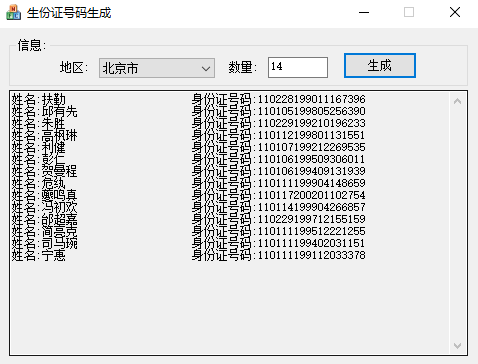Select the name 简高克 in results
Viewport: 478px width, 364px height.
(x=59, y=231)
